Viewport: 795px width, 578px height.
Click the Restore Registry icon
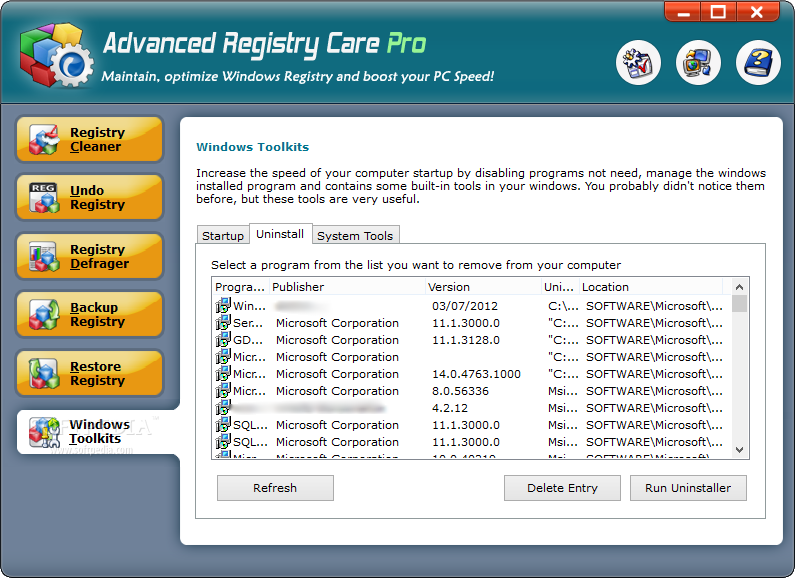[x=44, y=374]
